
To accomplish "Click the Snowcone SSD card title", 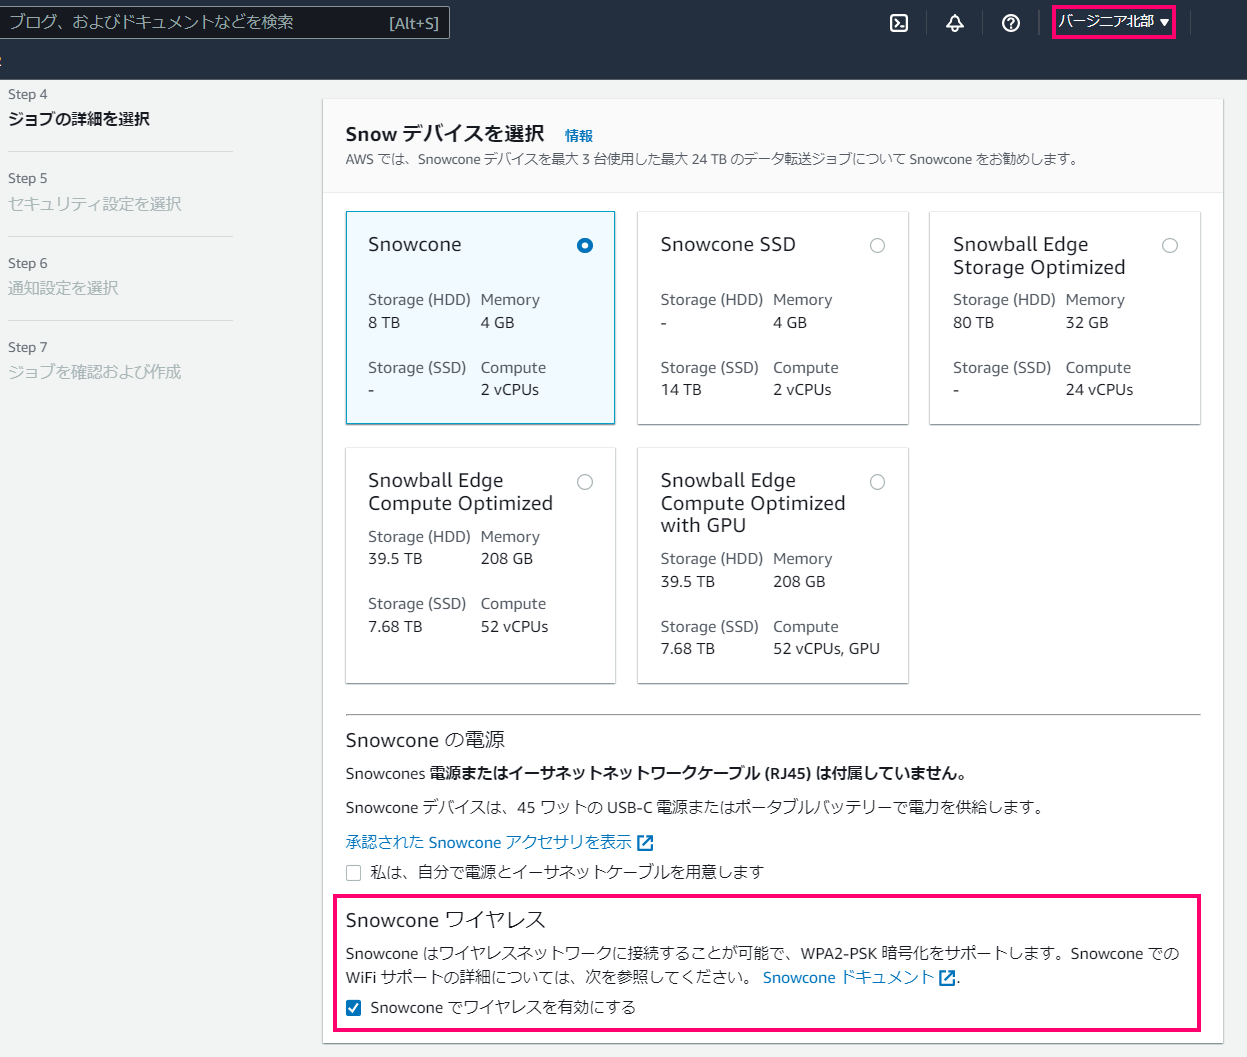I will [728, 244].
